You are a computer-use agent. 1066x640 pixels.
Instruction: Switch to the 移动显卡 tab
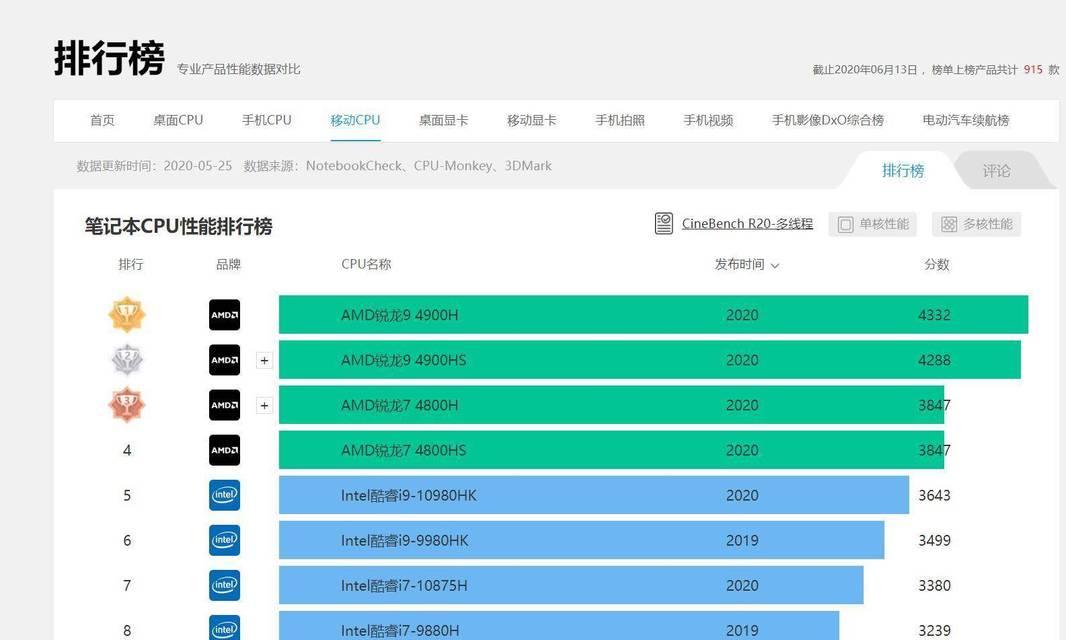pos(532,120)
